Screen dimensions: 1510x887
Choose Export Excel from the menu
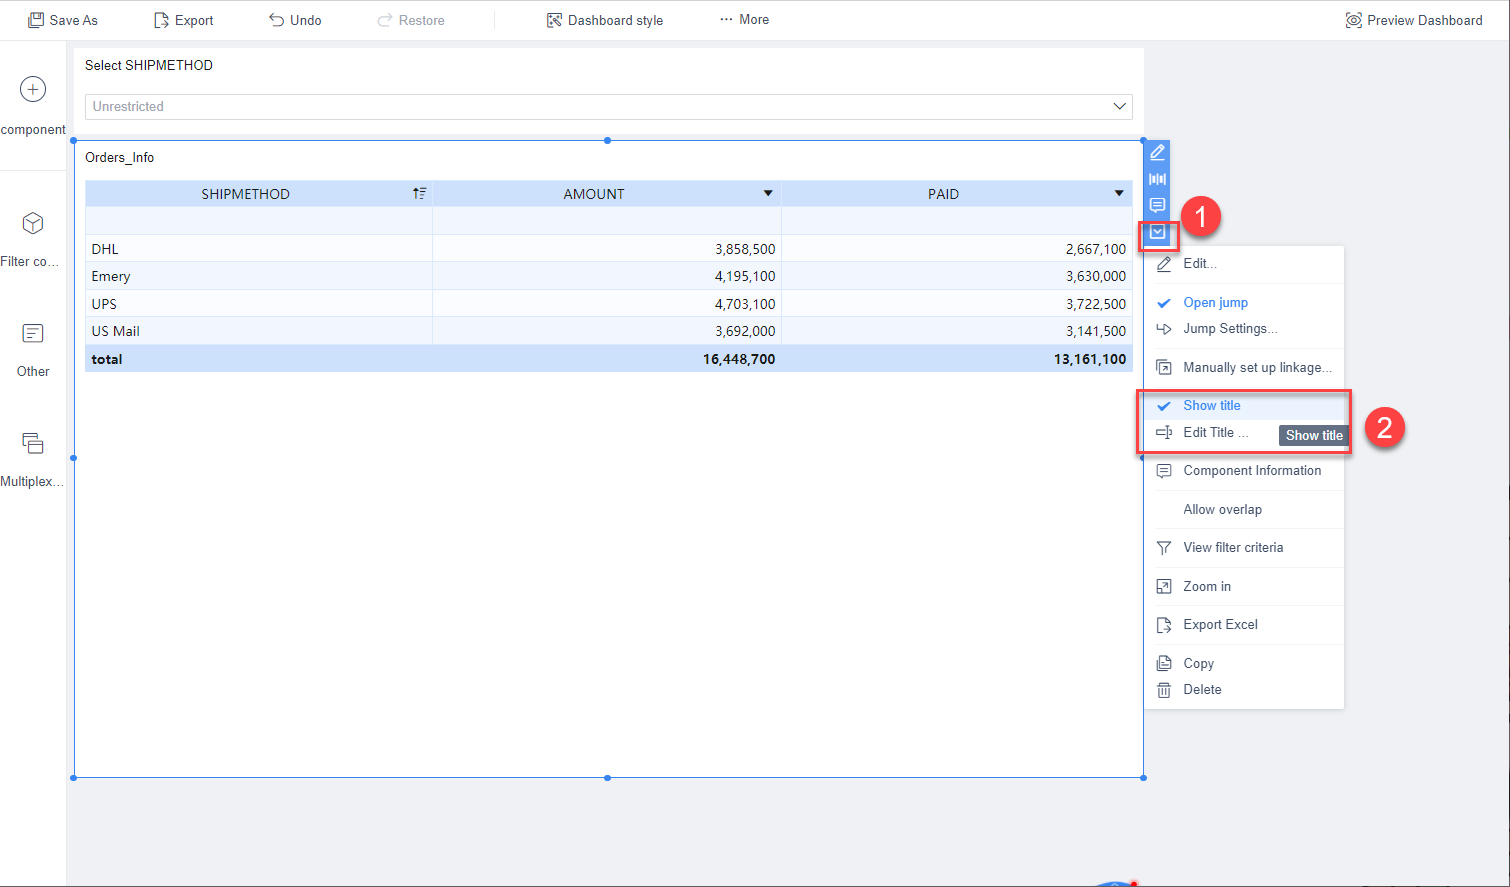[x=1244, y=624]
